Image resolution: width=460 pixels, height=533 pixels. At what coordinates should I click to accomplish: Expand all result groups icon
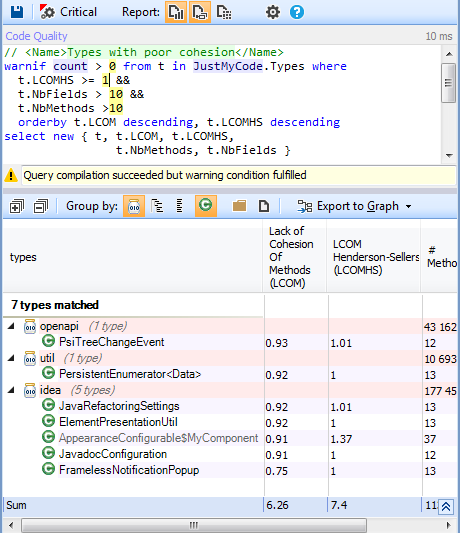click(x=17, y=206)
